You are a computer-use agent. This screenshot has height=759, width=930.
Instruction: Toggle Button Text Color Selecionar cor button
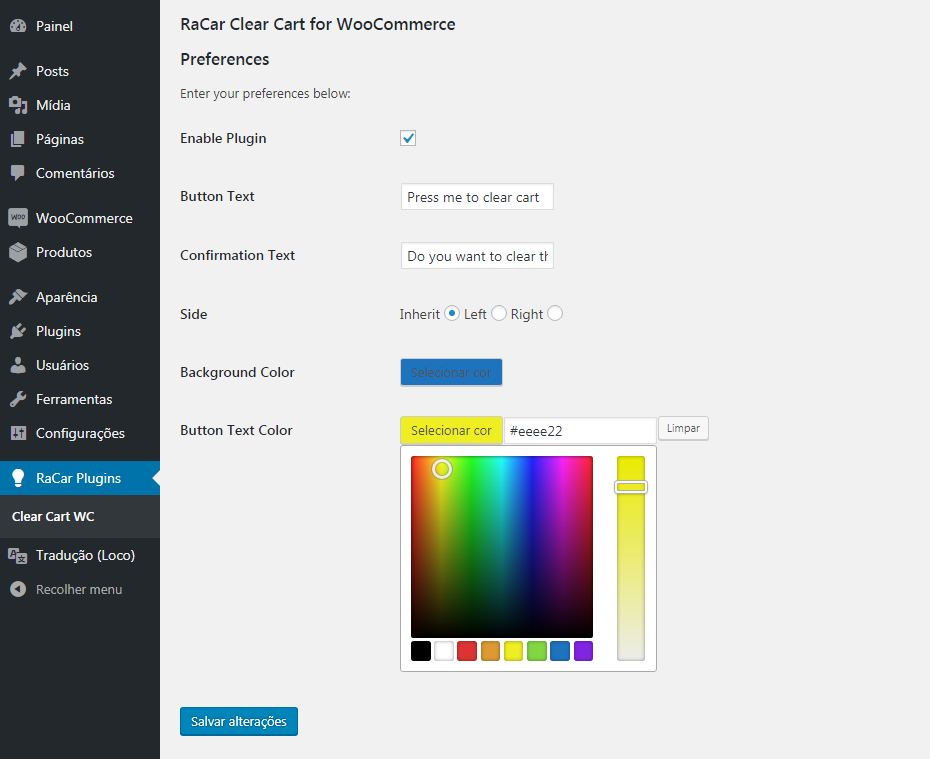(x=451, y=430)
